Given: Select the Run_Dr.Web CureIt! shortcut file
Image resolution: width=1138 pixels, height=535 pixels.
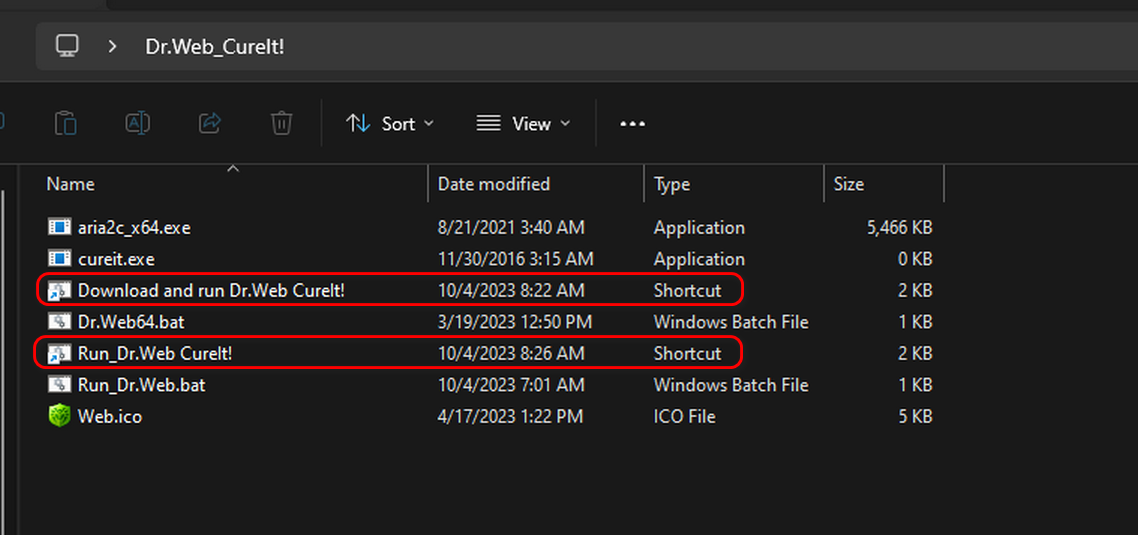Looking at the screenshot, I should 155,353.
